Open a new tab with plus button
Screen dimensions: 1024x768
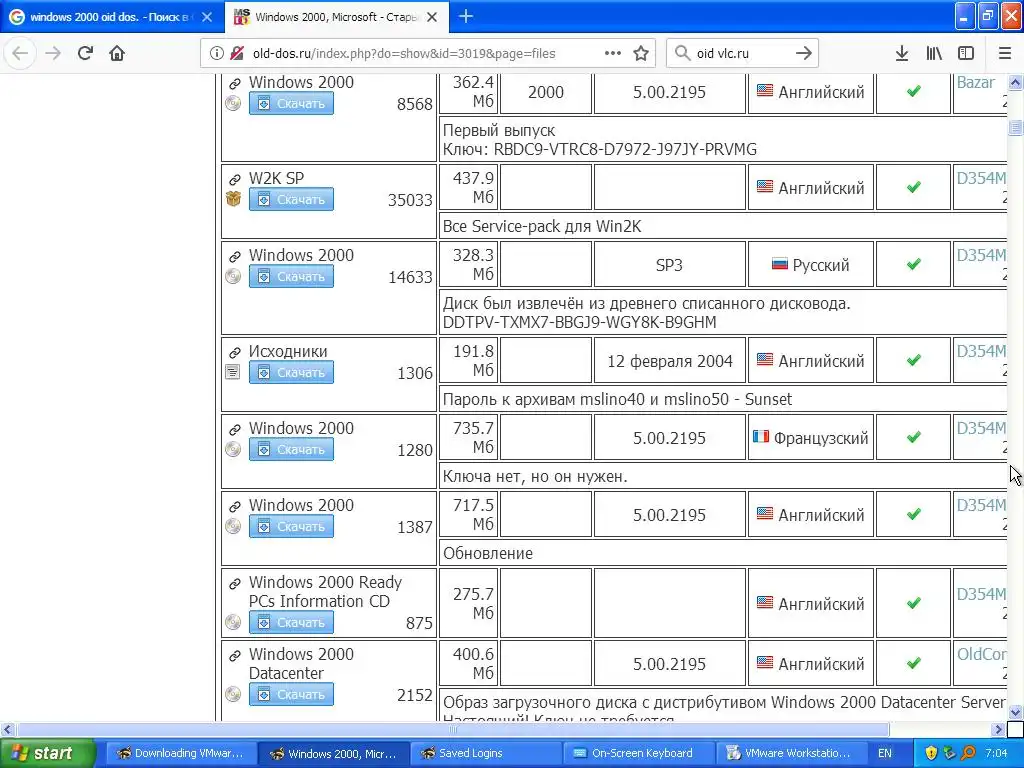click(x=466, y=16)
